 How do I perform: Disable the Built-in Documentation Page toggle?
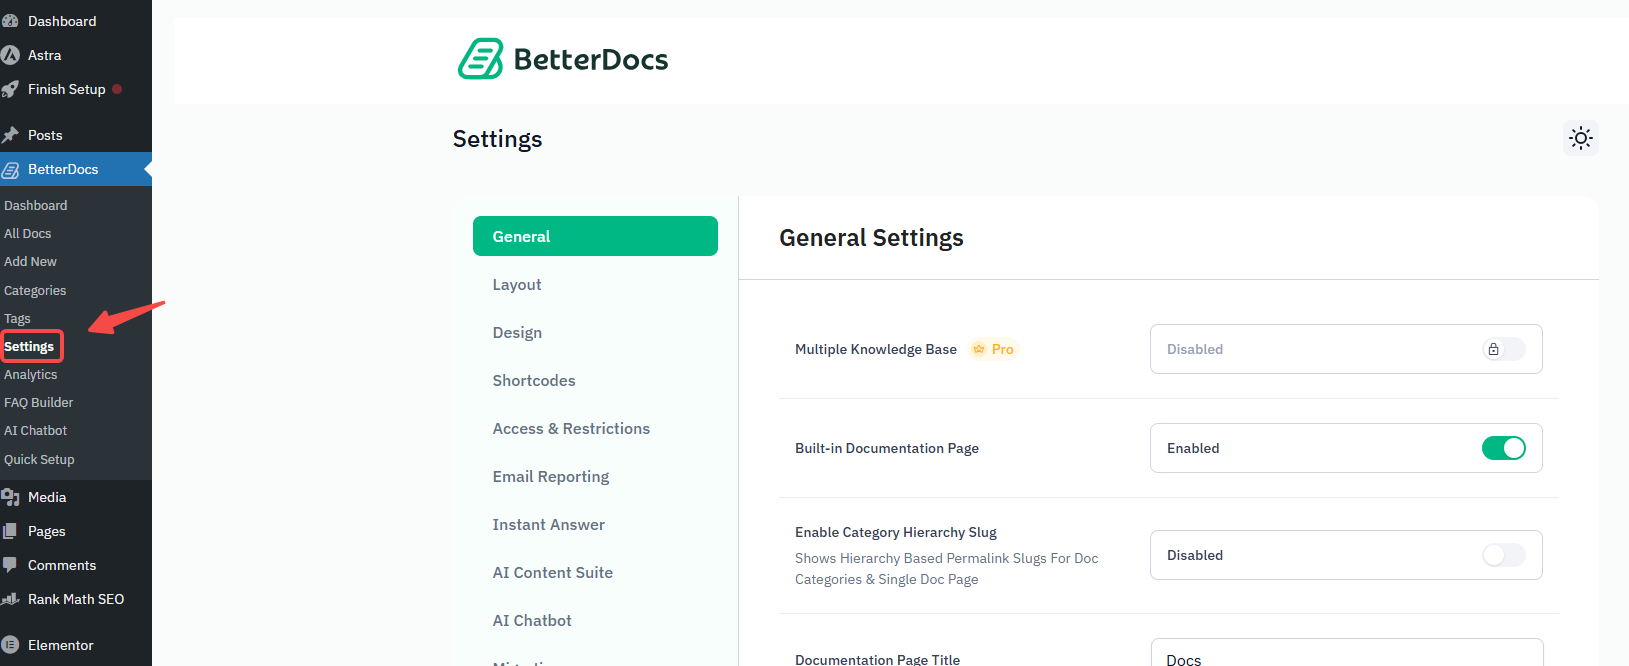click(1504, 448)
